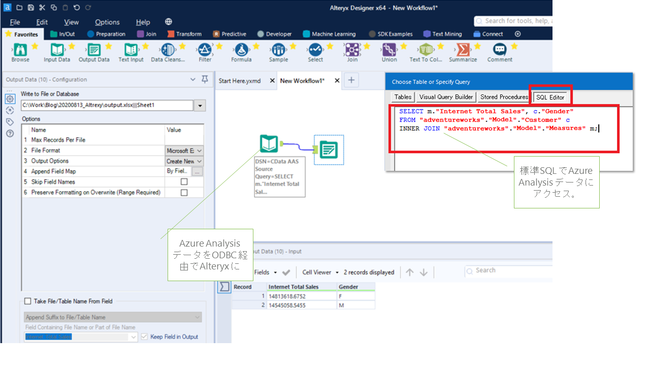Switch to the Preparation palette tab
650x365 pixels.
(x=106, y=34)
